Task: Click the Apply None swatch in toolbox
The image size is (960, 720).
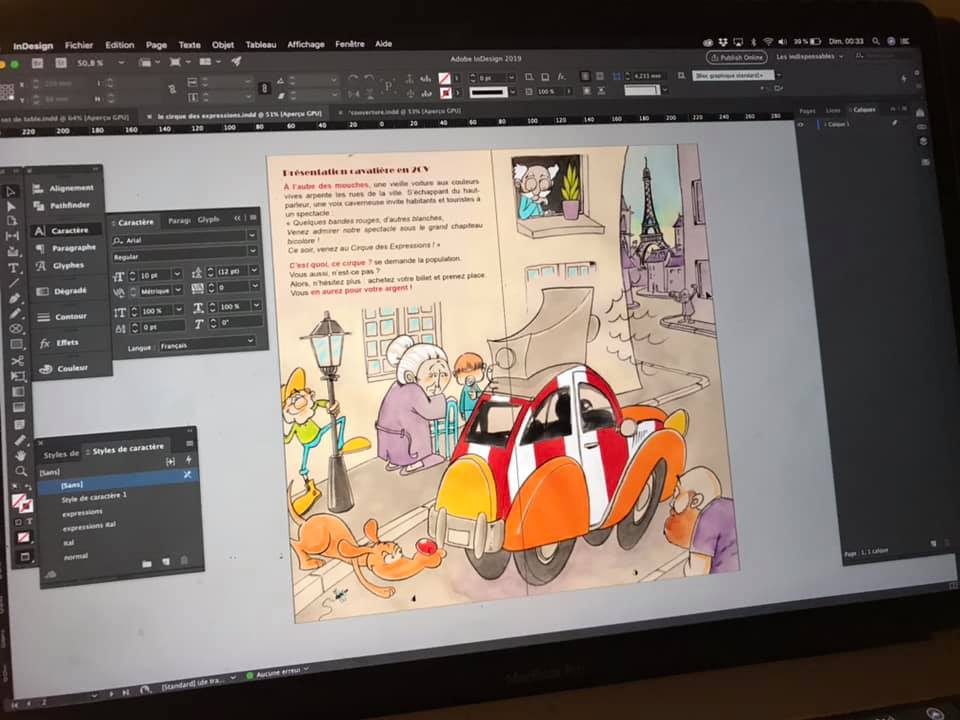Action: (x=23, y=538)
